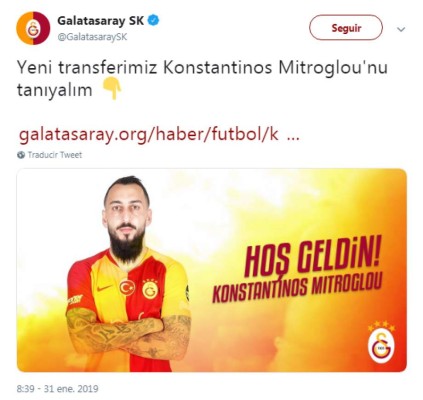Expand the truncated link ellipsis

[293, 137]
